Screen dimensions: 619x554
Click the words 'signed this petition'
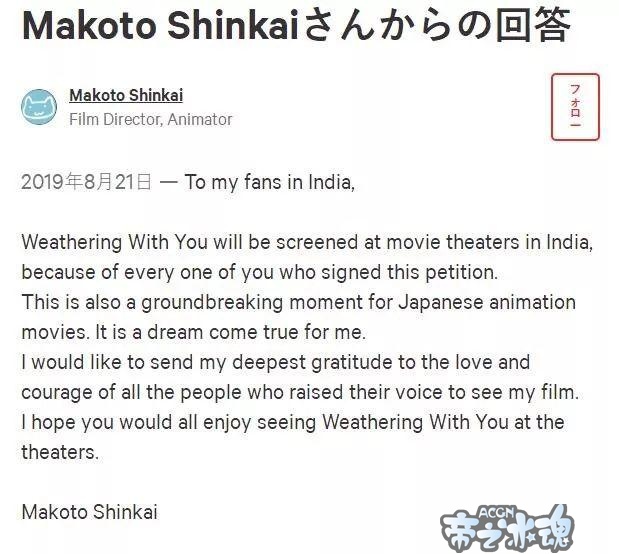pyautogui.click(x=409, y=272)
